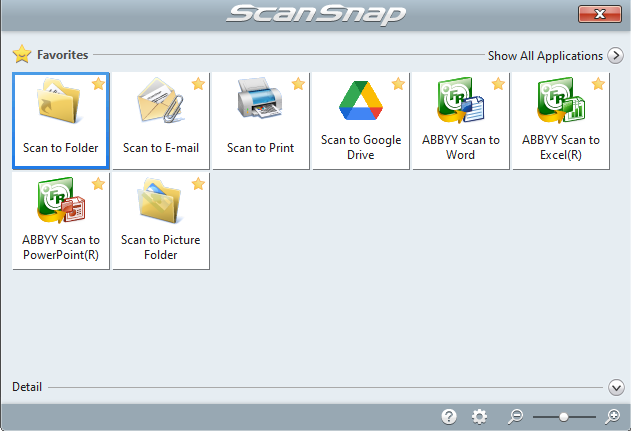Open ABBYY Scan to PowerPoint(R)

(61, 221)
